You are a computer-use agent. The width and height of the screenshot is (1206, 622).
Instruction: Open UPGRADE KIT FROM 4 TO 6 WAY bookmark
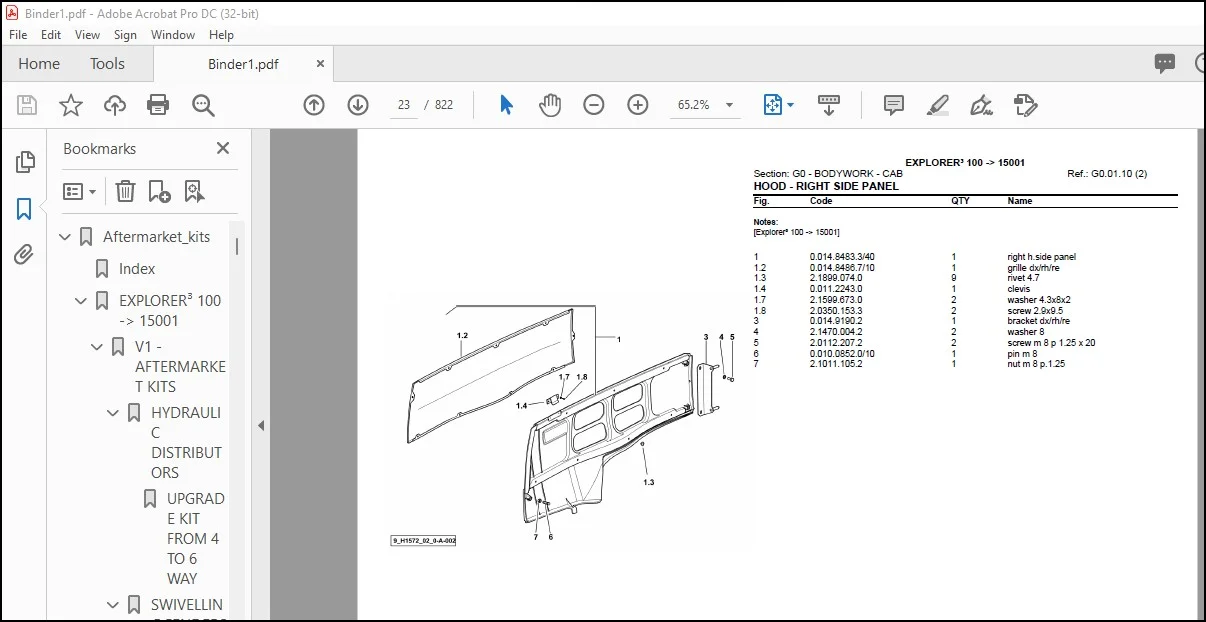click(196, 539)
